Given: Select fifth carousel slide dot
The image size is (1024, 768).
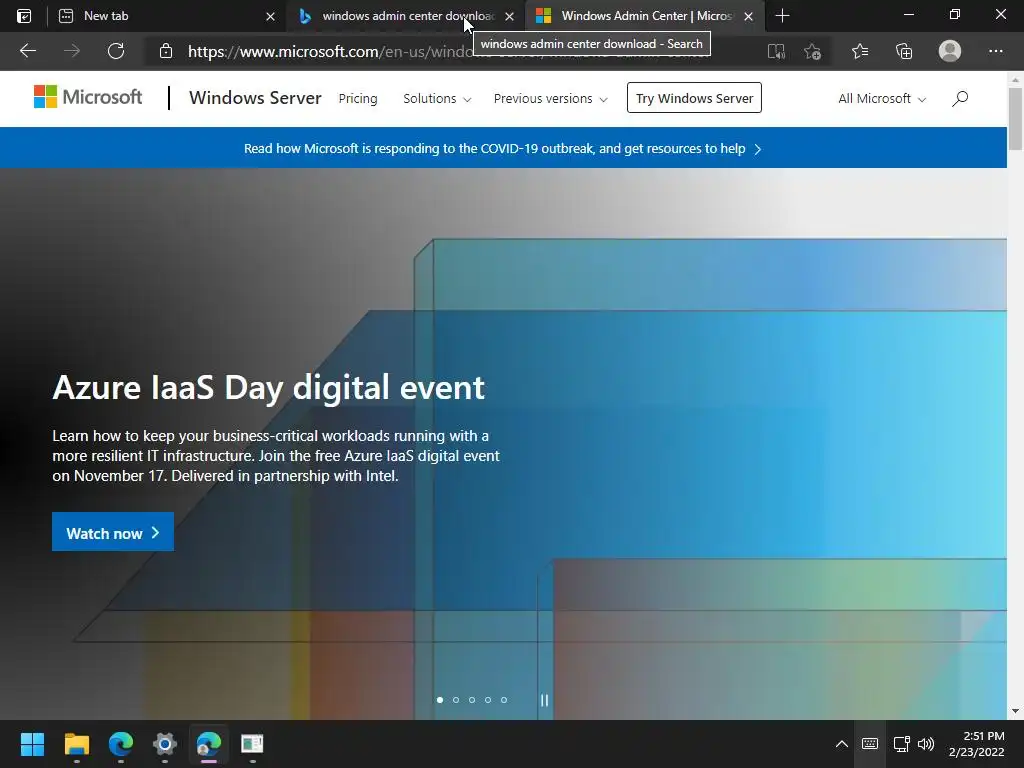Looking at the screenshot, I should (x=504, y=700).
